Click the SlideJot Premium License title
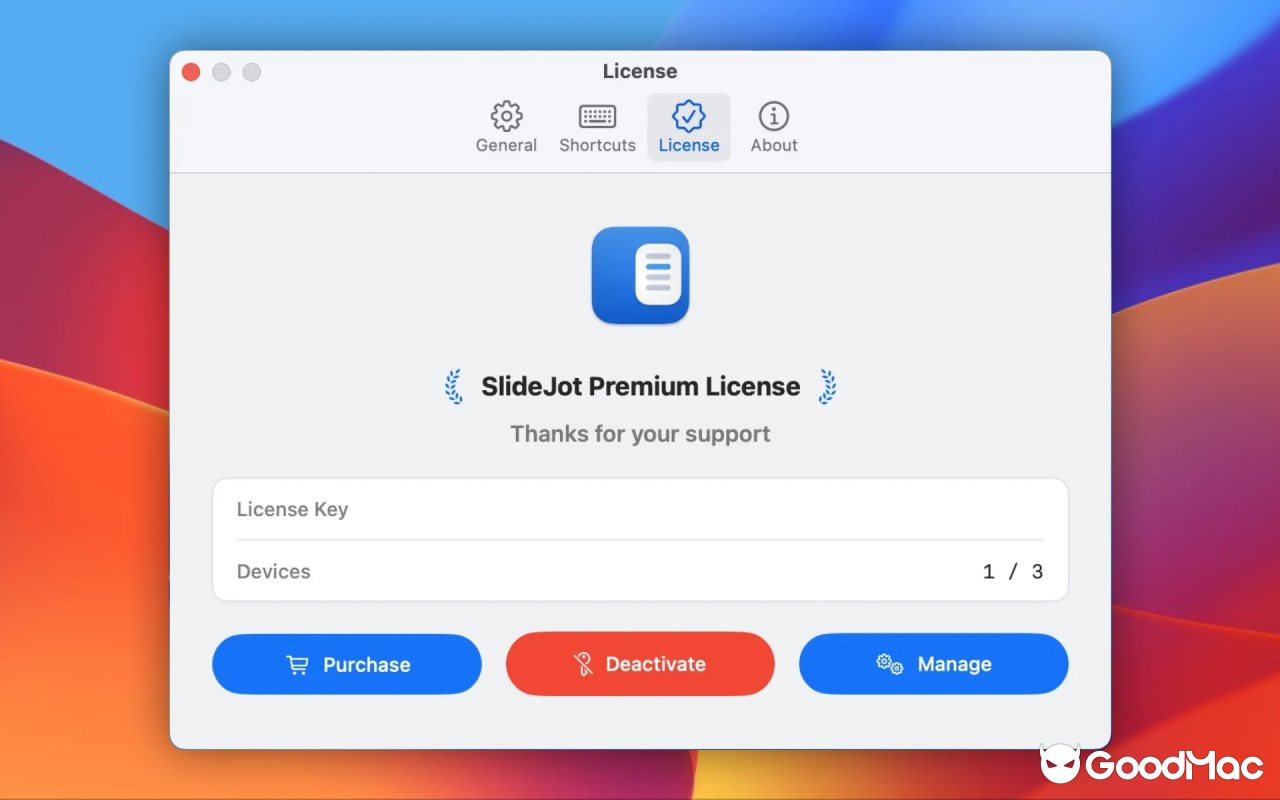 pyautogui.click(x=640, y=386)
